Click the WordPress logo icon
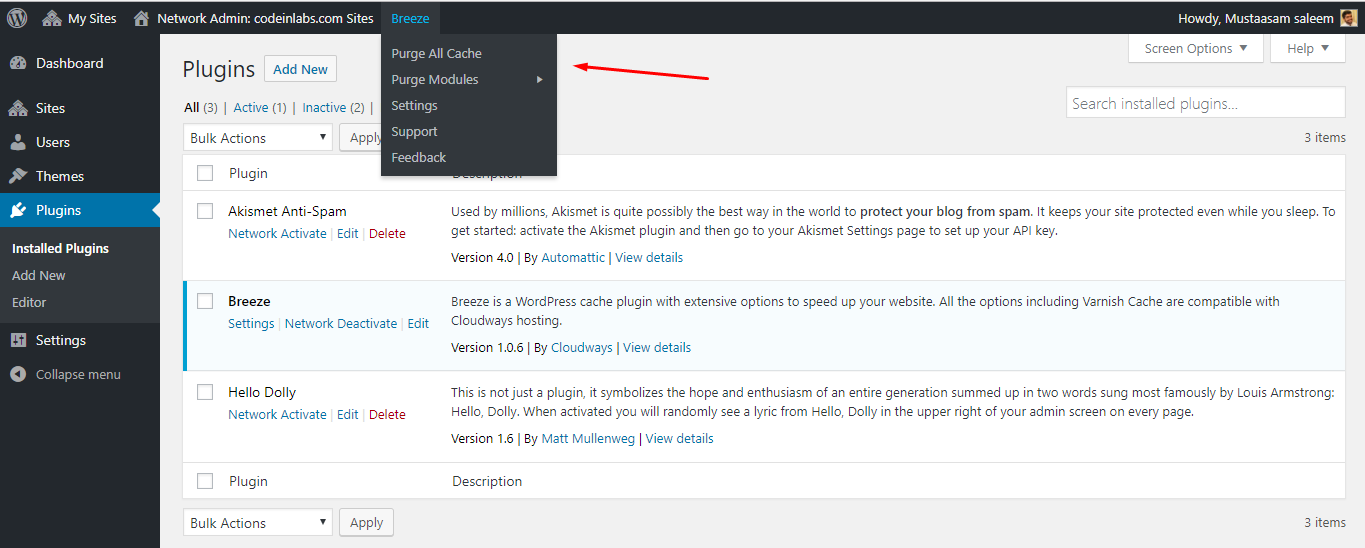The image size is (1365, 548). click(17, 18)
